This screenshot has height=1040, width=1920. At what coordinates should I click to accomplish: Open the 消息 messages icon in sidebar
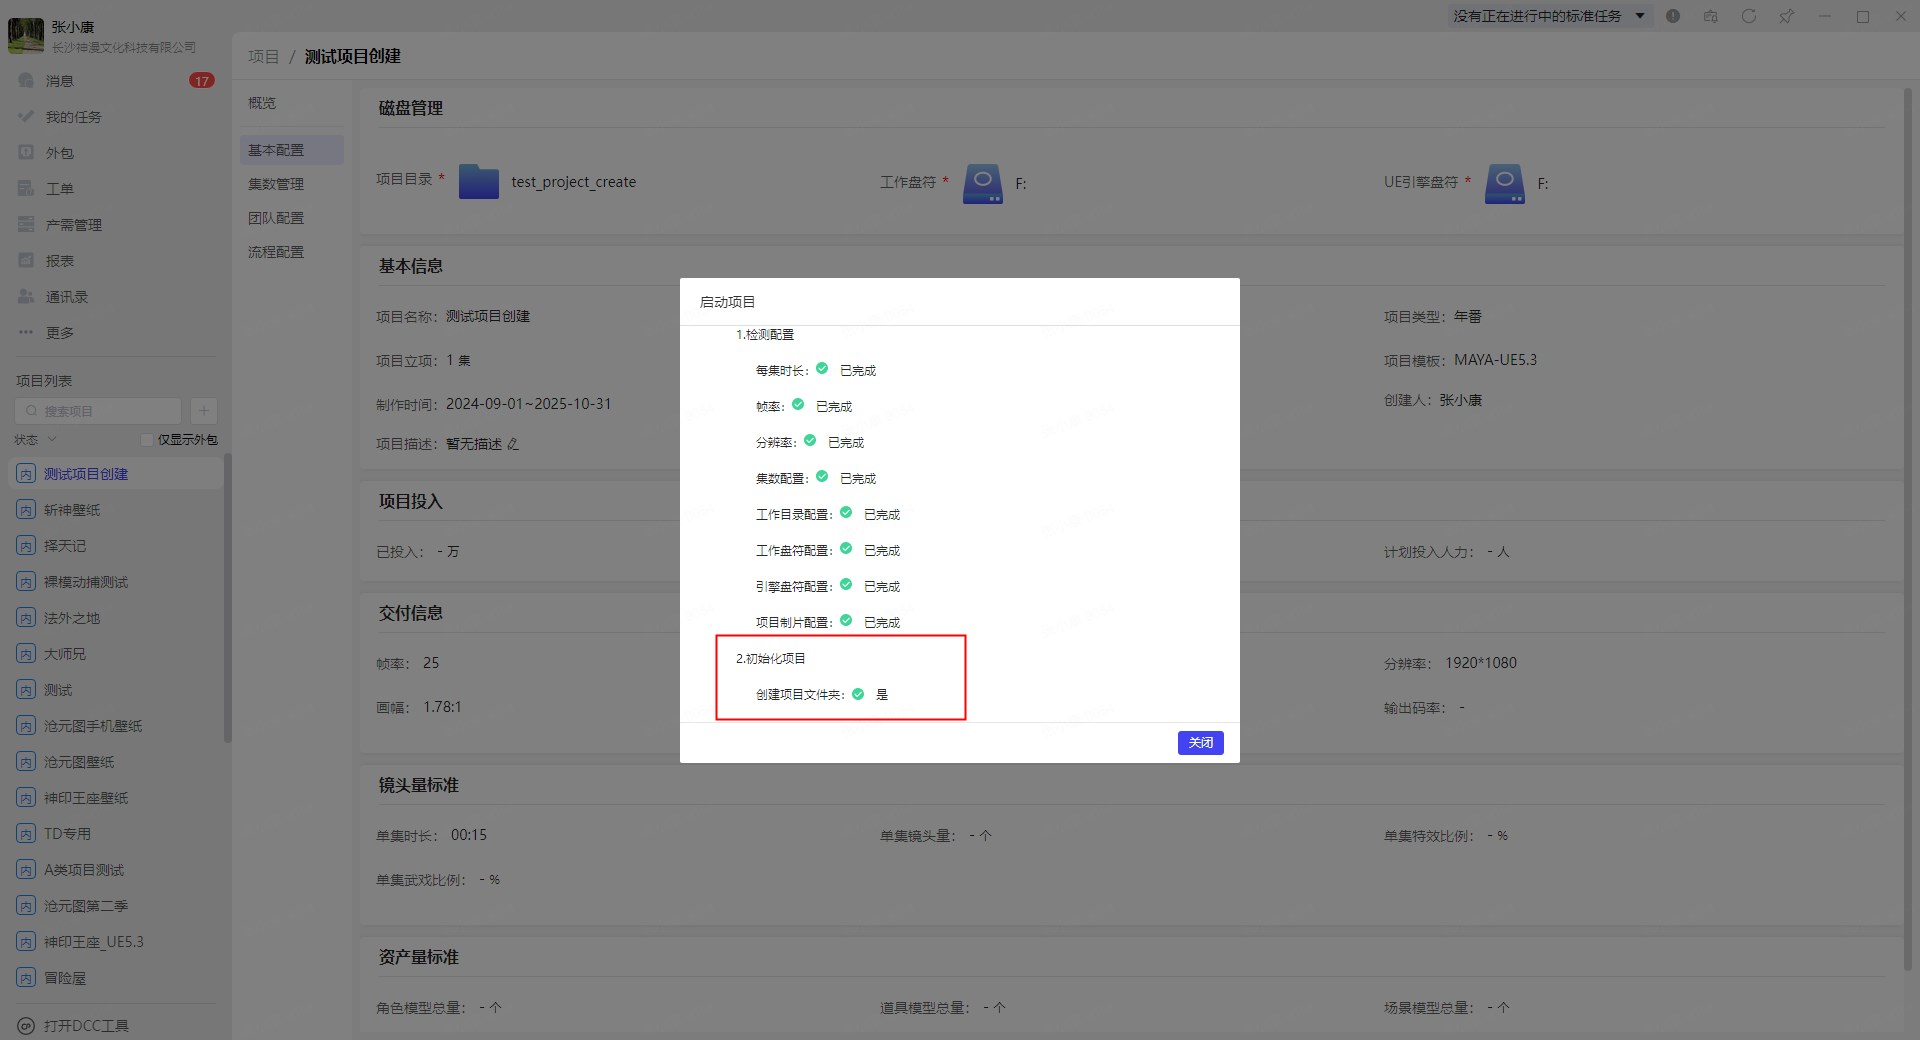coord(26,80)
